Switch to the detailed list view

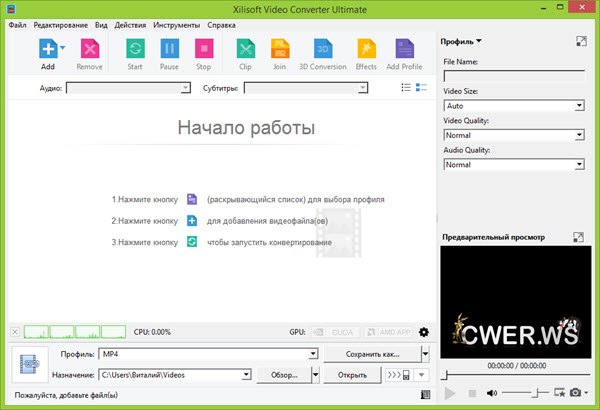click(x=407, y=88)
